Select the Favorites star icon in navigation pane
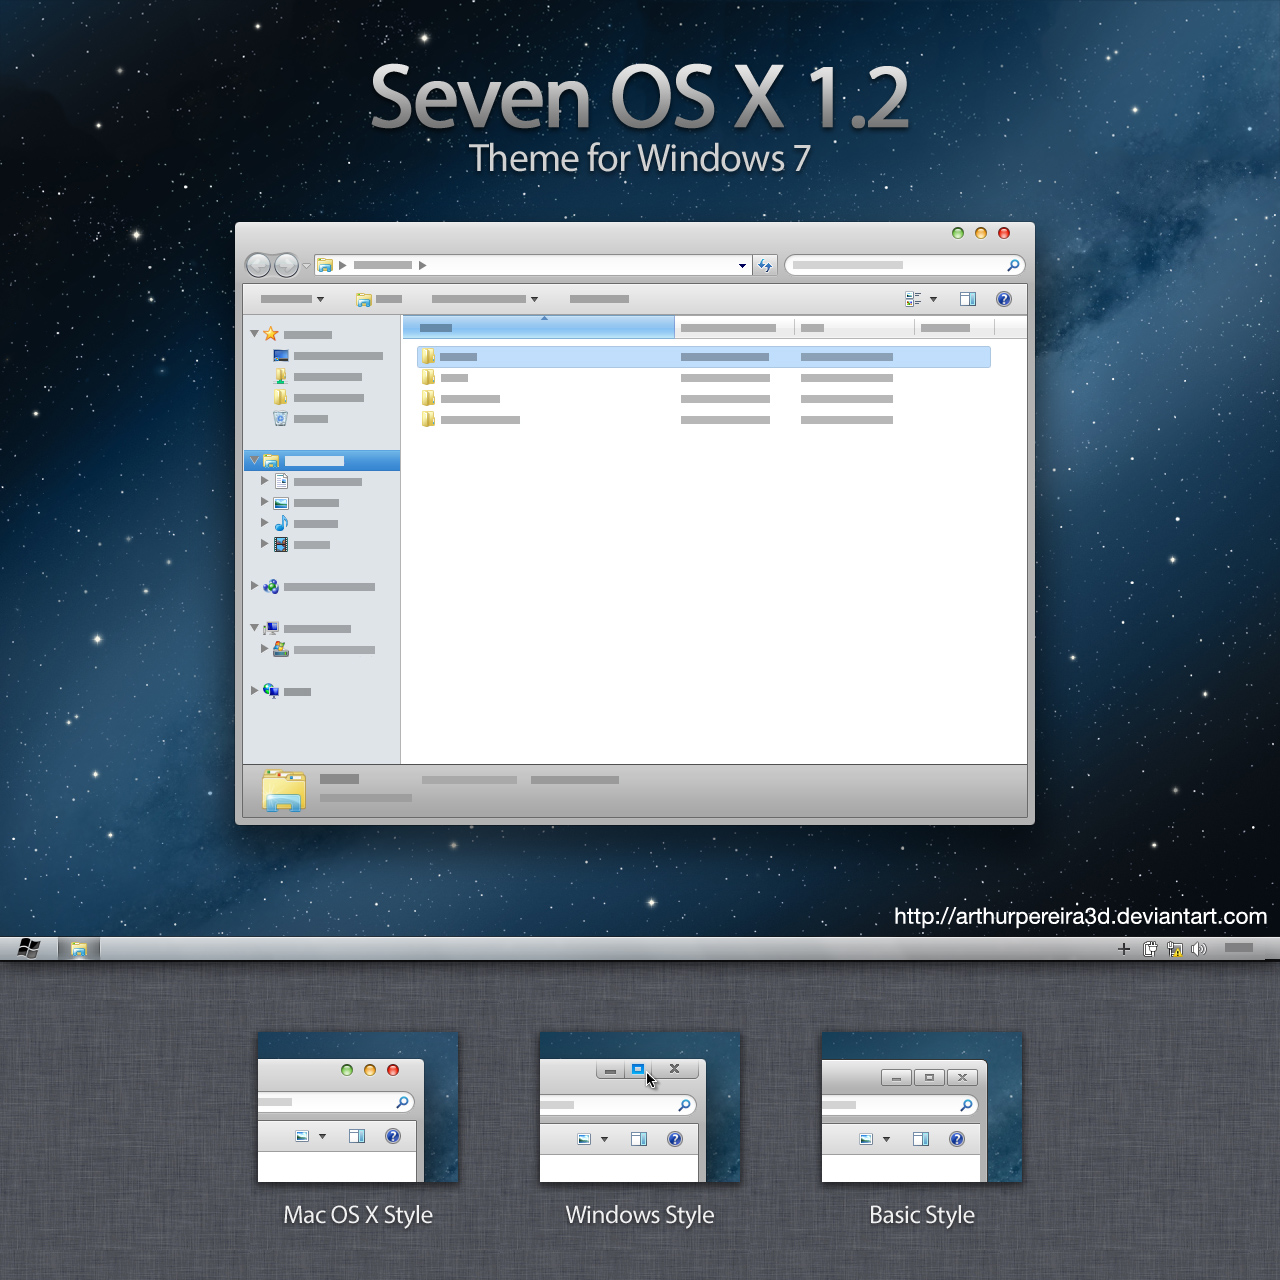Viewport: 1280px width, 1280px height. [271, 334]
